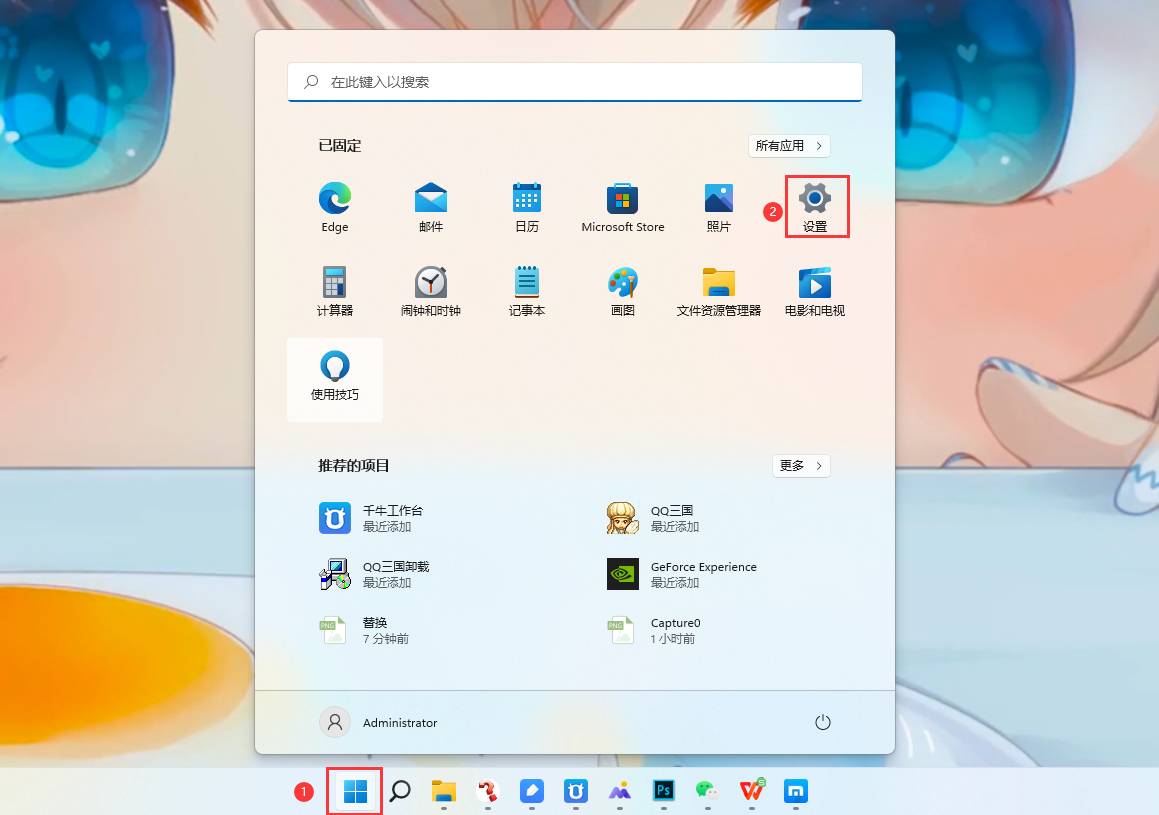This screenshot has height=815, width=1159.
Task: Launch the 计算器 calculator app
Action: (334, 291)
